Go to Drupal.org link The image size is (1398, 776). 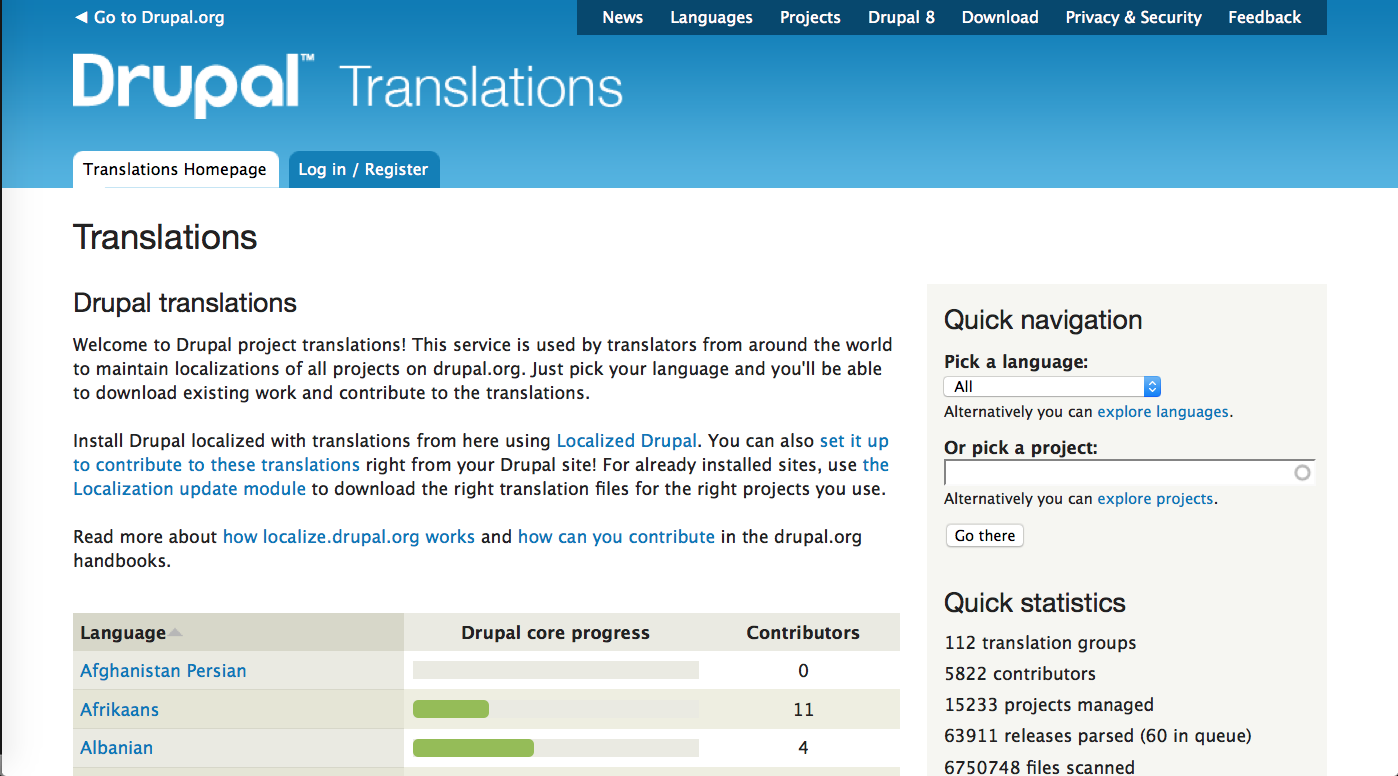(150, 17)
